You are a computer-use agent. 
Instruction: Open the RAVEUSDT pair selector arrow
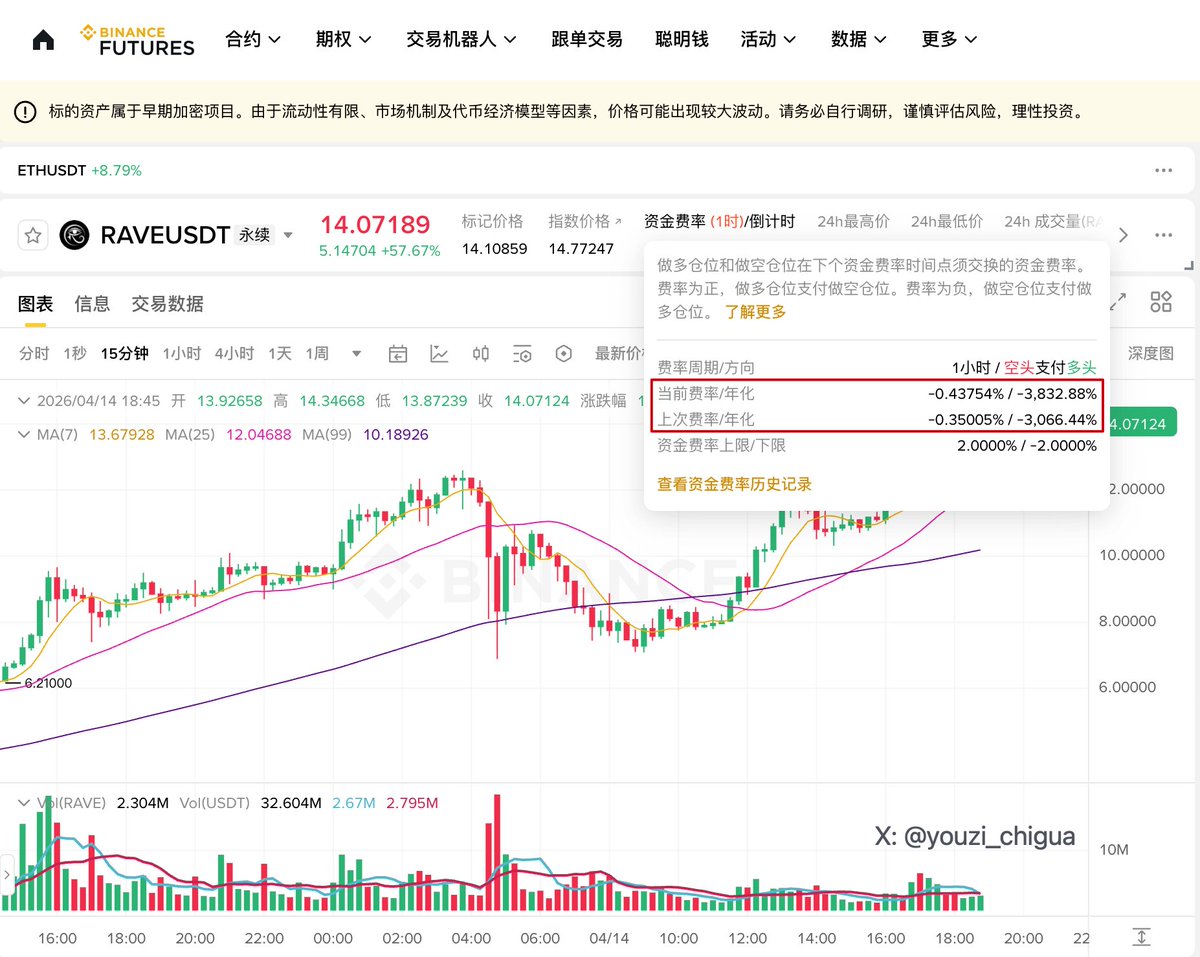289,236
